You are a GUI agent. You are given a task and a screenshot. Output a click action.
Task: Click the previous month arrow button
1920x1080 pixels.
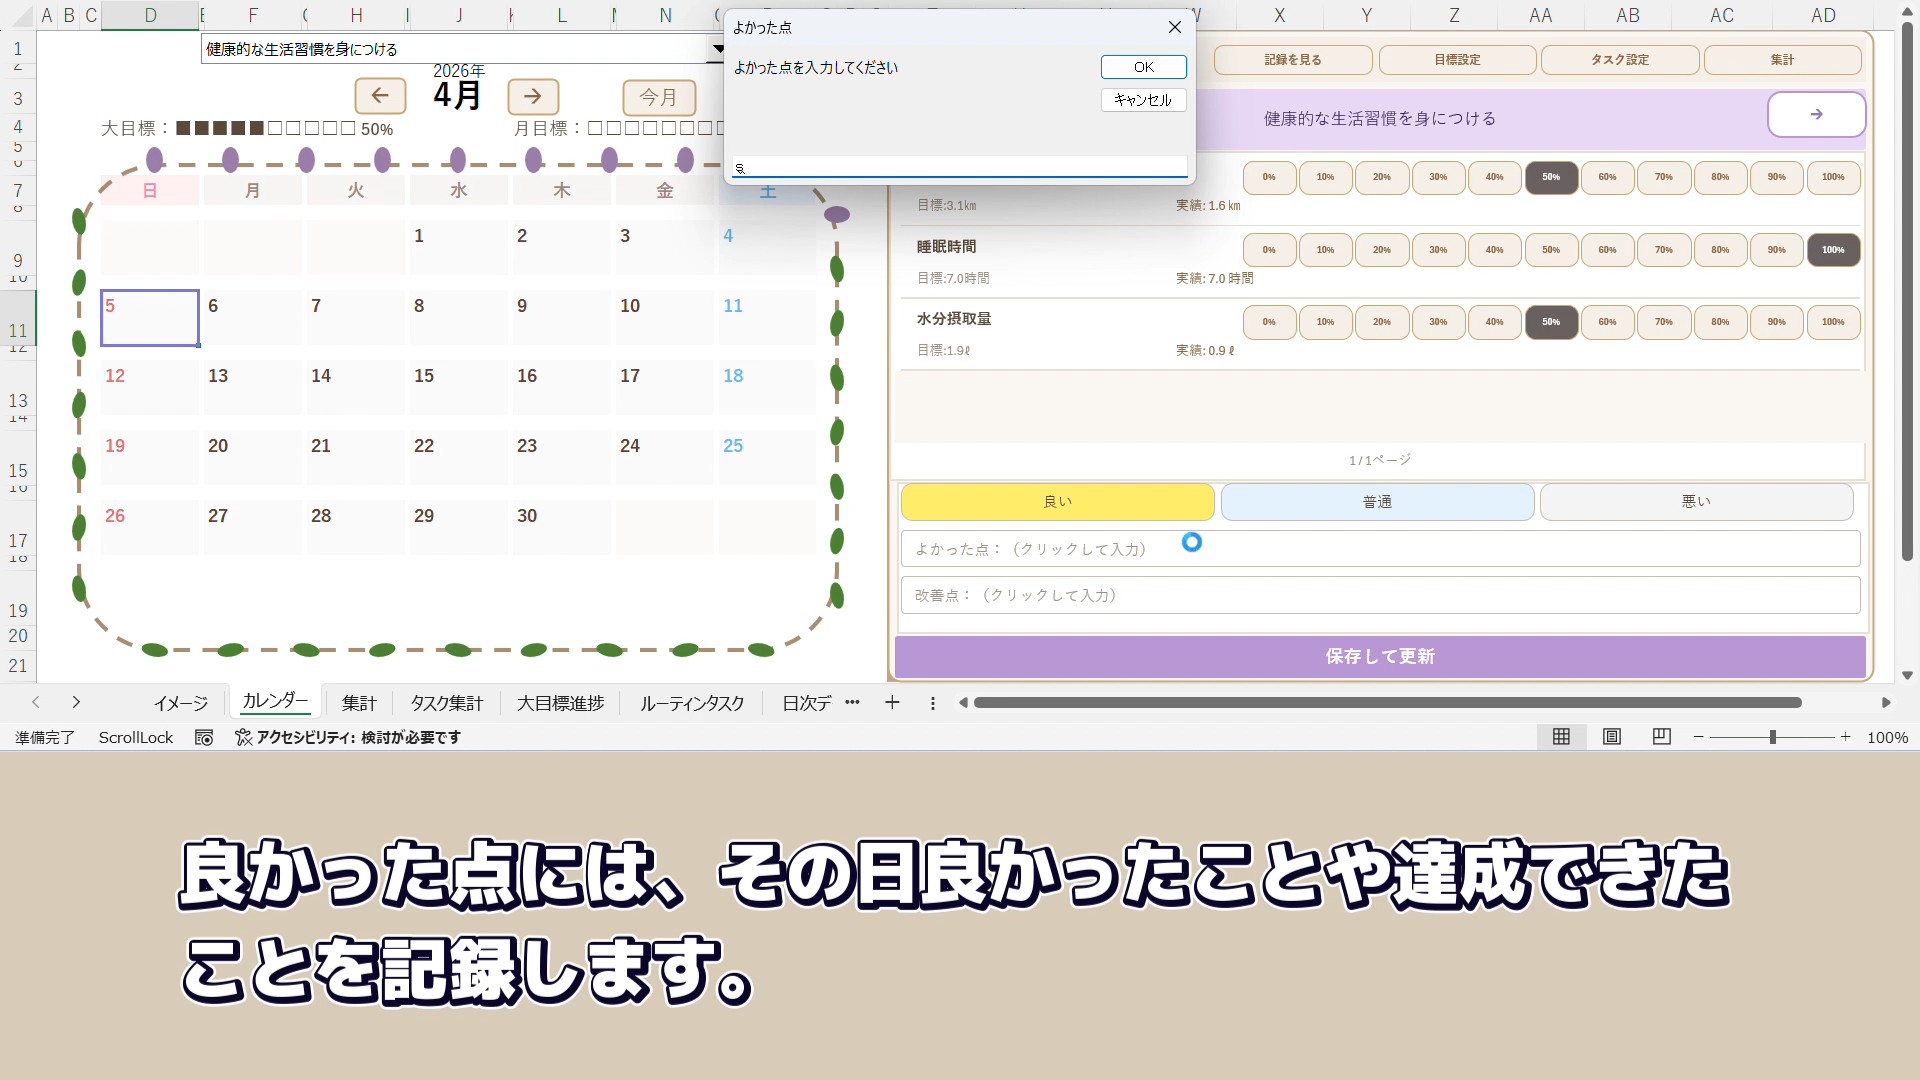pos(380,96)
